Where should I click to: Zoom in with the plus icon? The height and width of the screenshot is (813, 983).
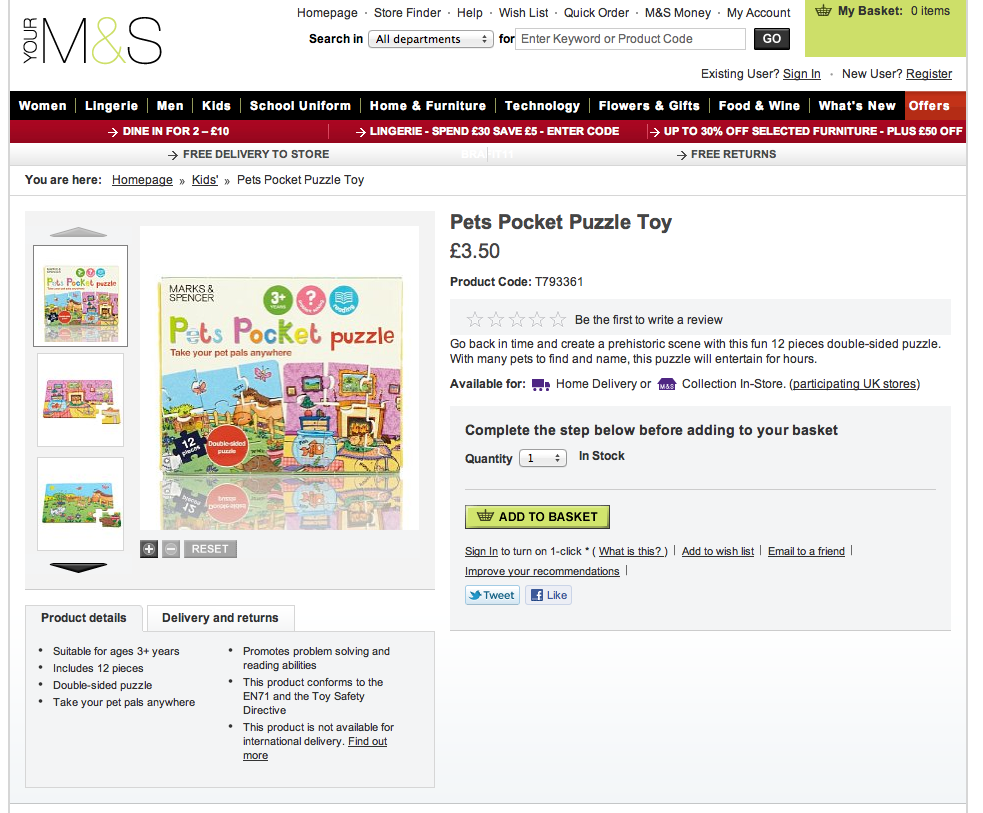point(149,549)
